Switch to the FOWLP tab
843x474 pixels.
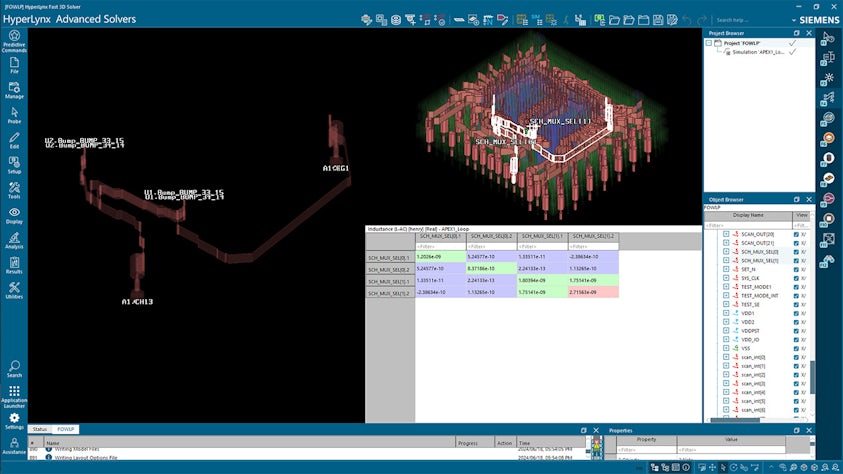pos(66,429)
